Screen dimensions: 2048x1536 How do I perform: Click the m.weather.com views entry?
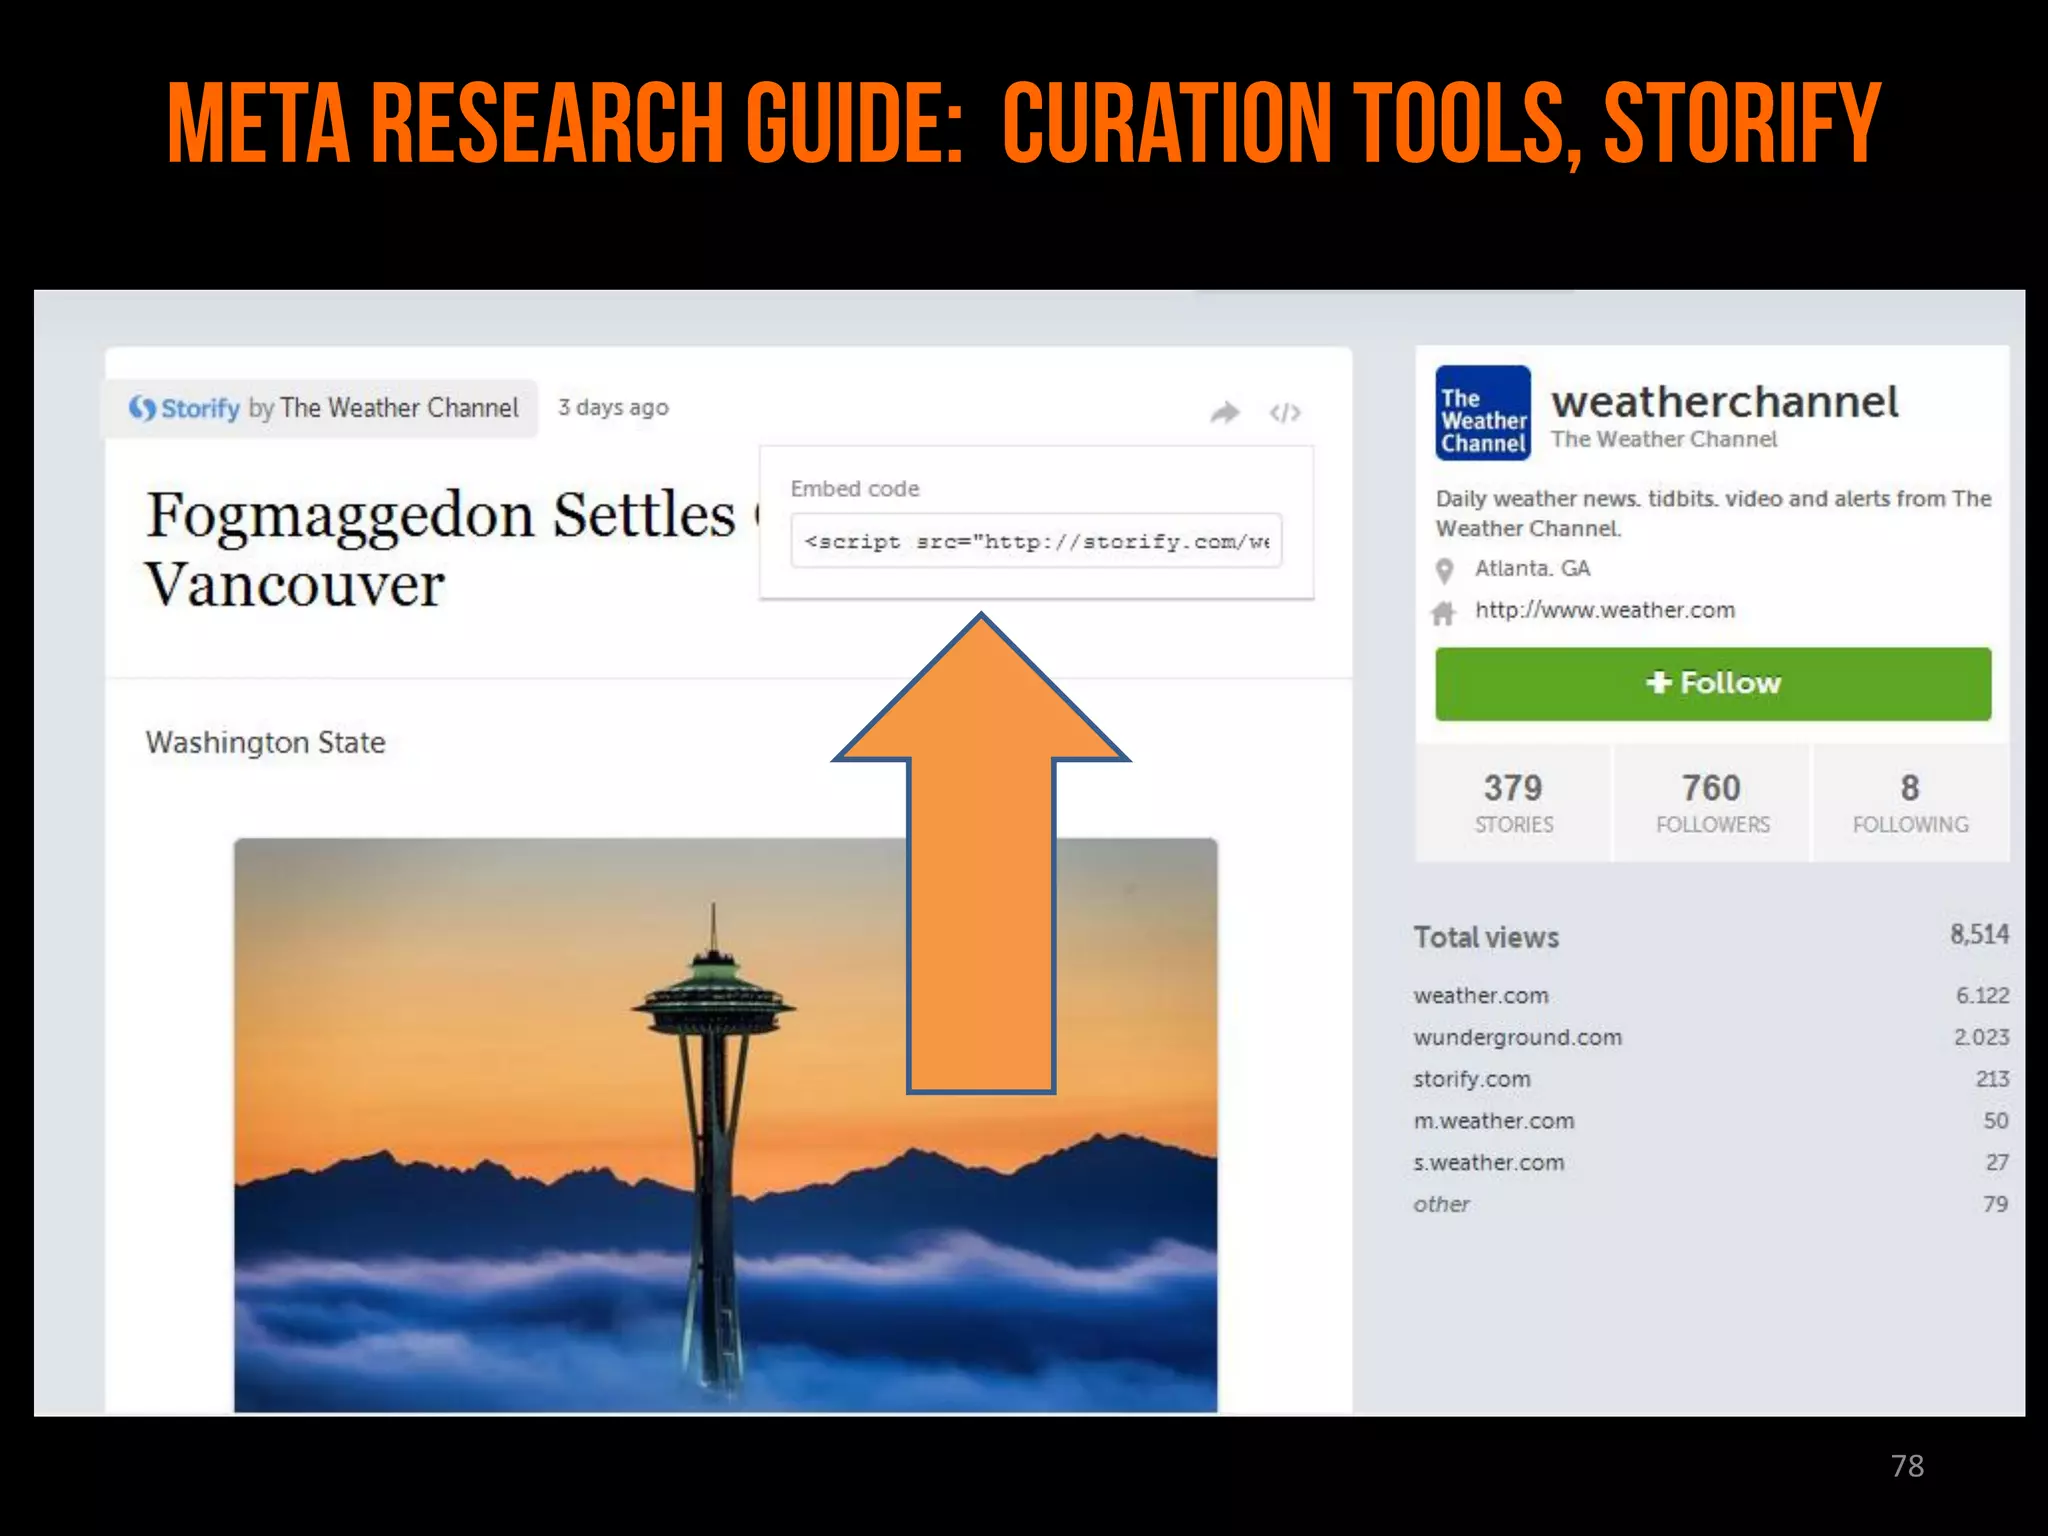1493,1121
